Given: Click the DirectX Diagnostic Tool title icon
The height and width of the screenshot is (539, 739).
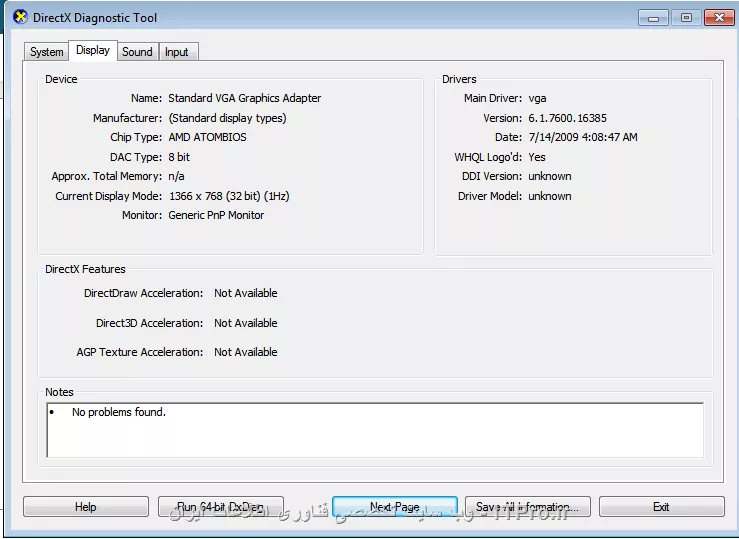Looking at the screenshot, I should [x=20, y=17].
